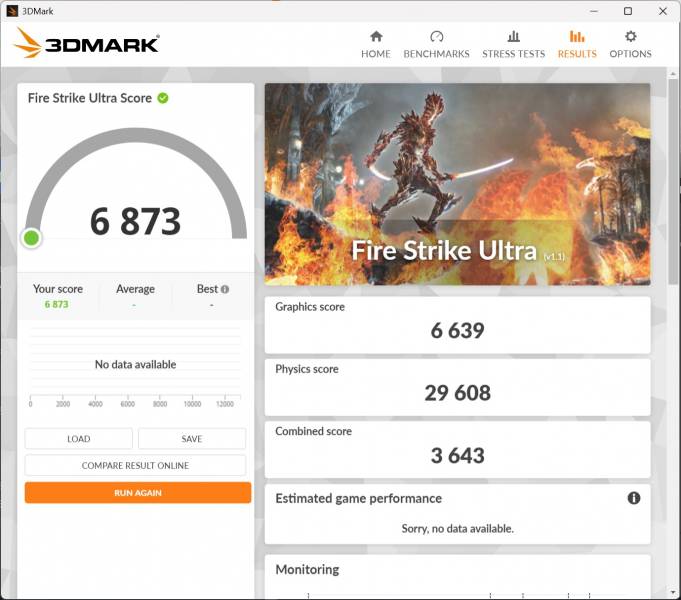The image size is (681, 600).
Task: Click the Fire Strike Ultra banner image
Action: pos(457,184)
